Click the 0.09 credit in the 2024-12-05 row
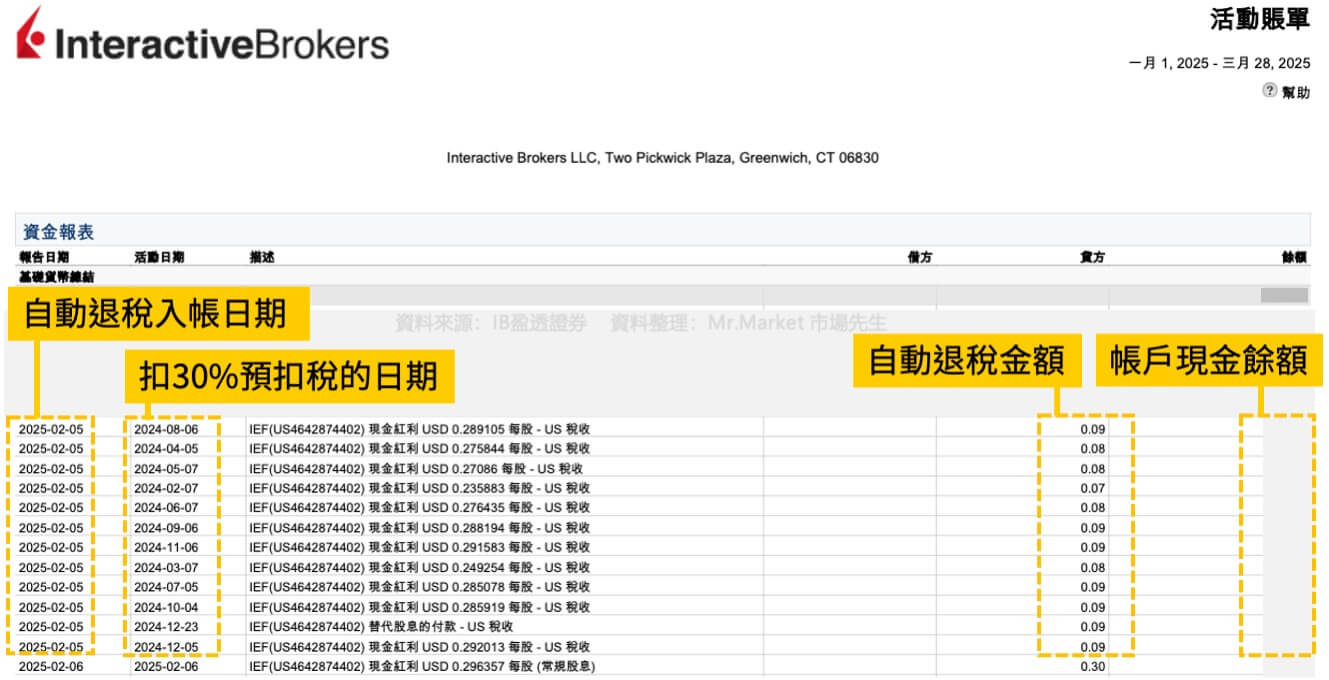 pyautogui.click(x=1092, y=646)
